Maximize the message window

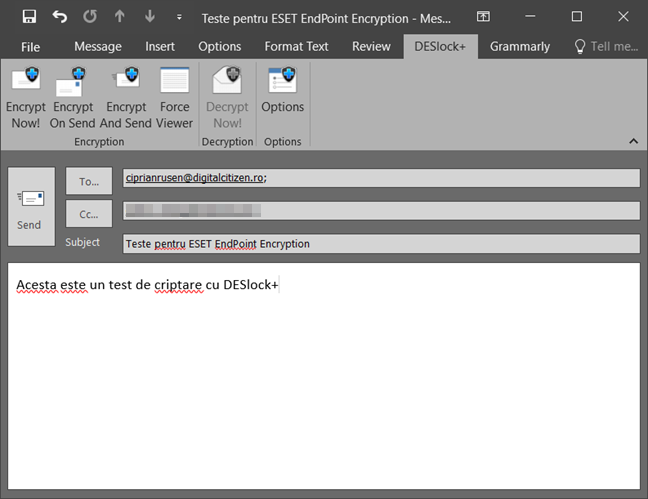point(577,17)
